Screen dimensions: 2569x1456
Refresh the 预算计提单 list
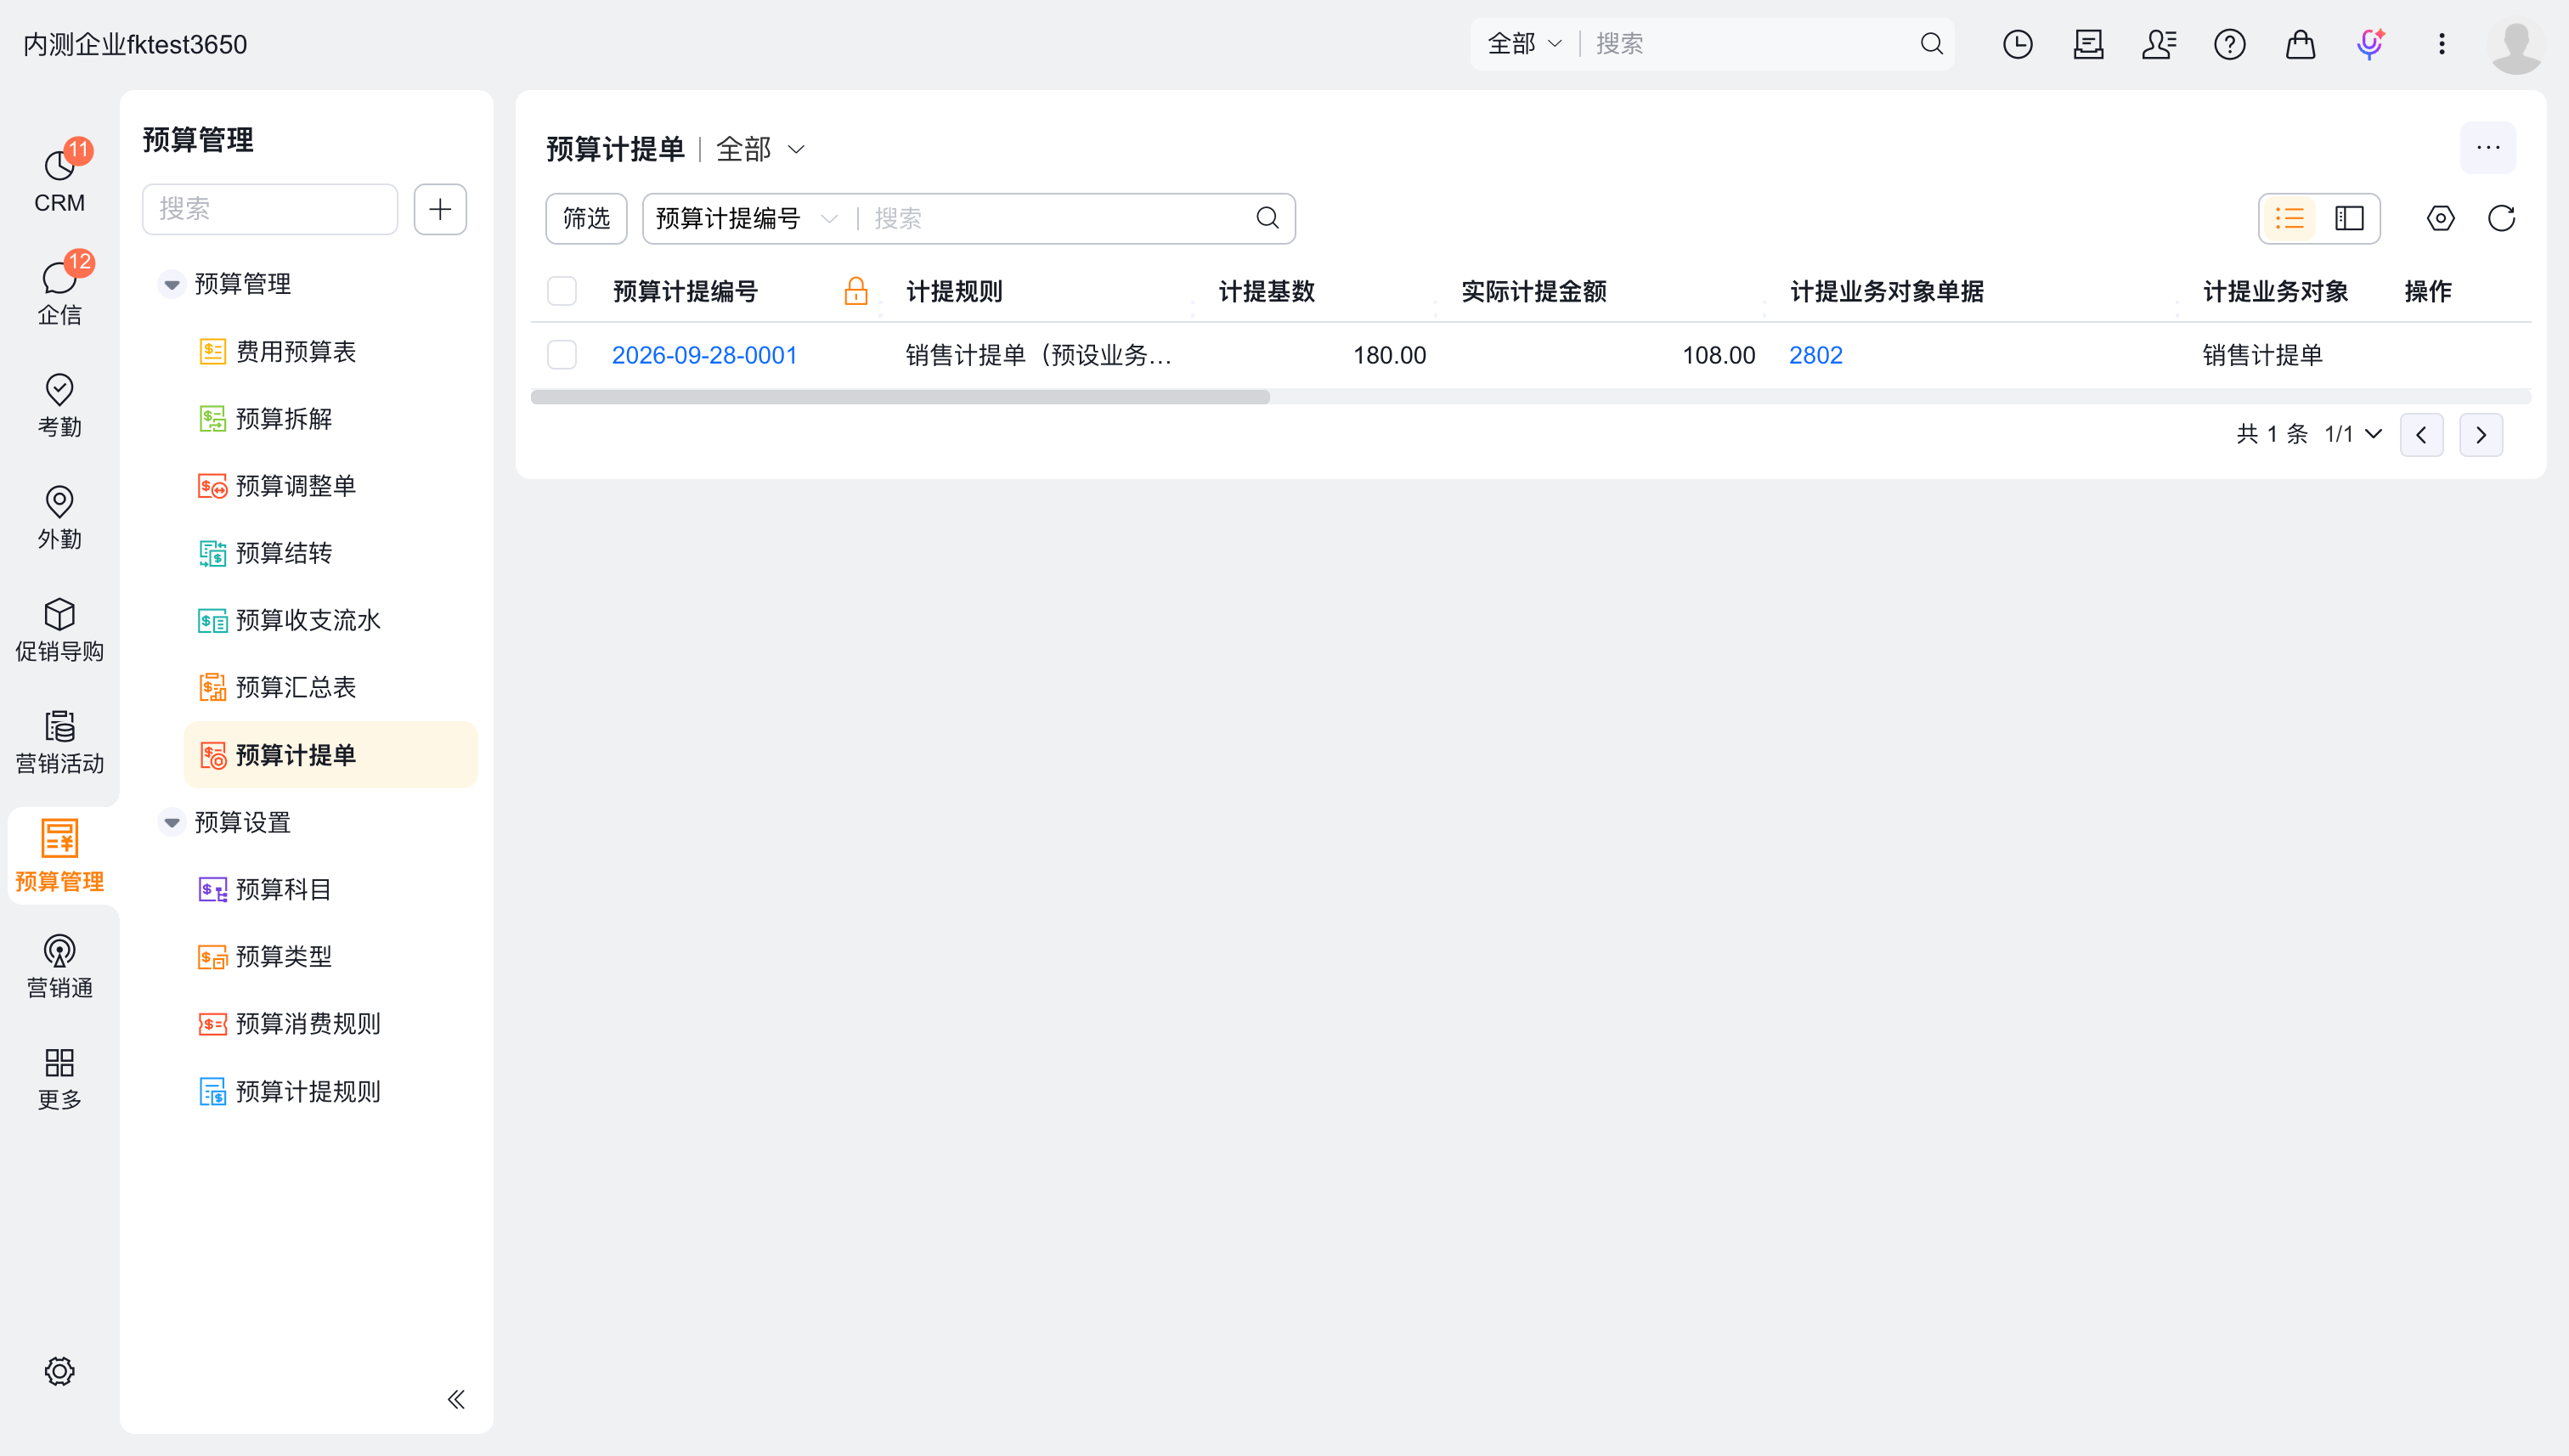click(x=2501, y=218)
